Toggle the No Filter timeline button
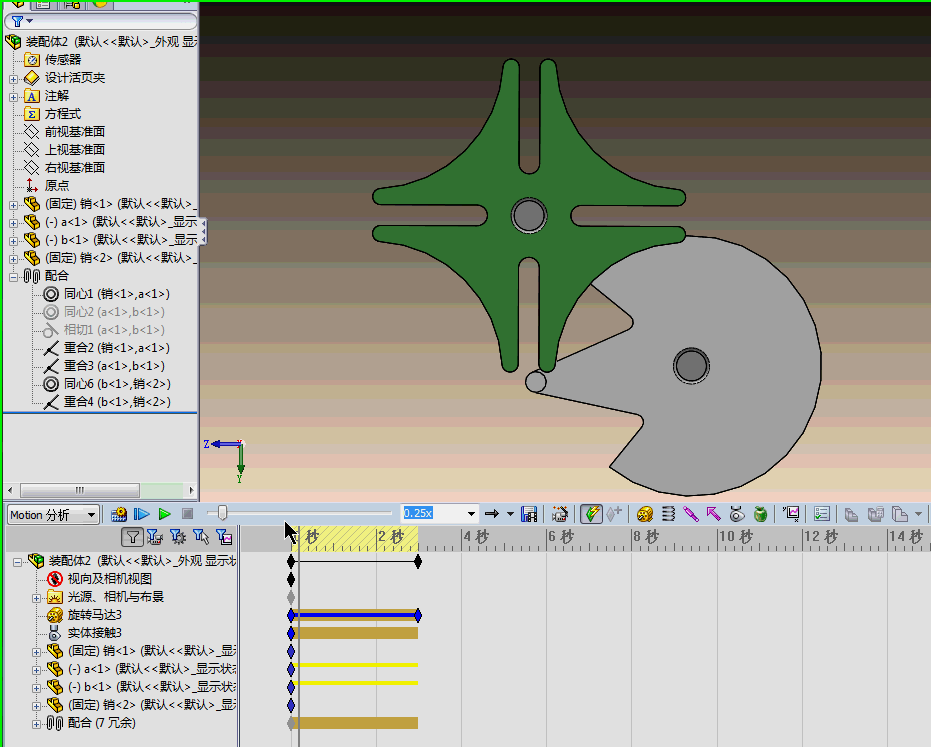 (x=132, y=537)
